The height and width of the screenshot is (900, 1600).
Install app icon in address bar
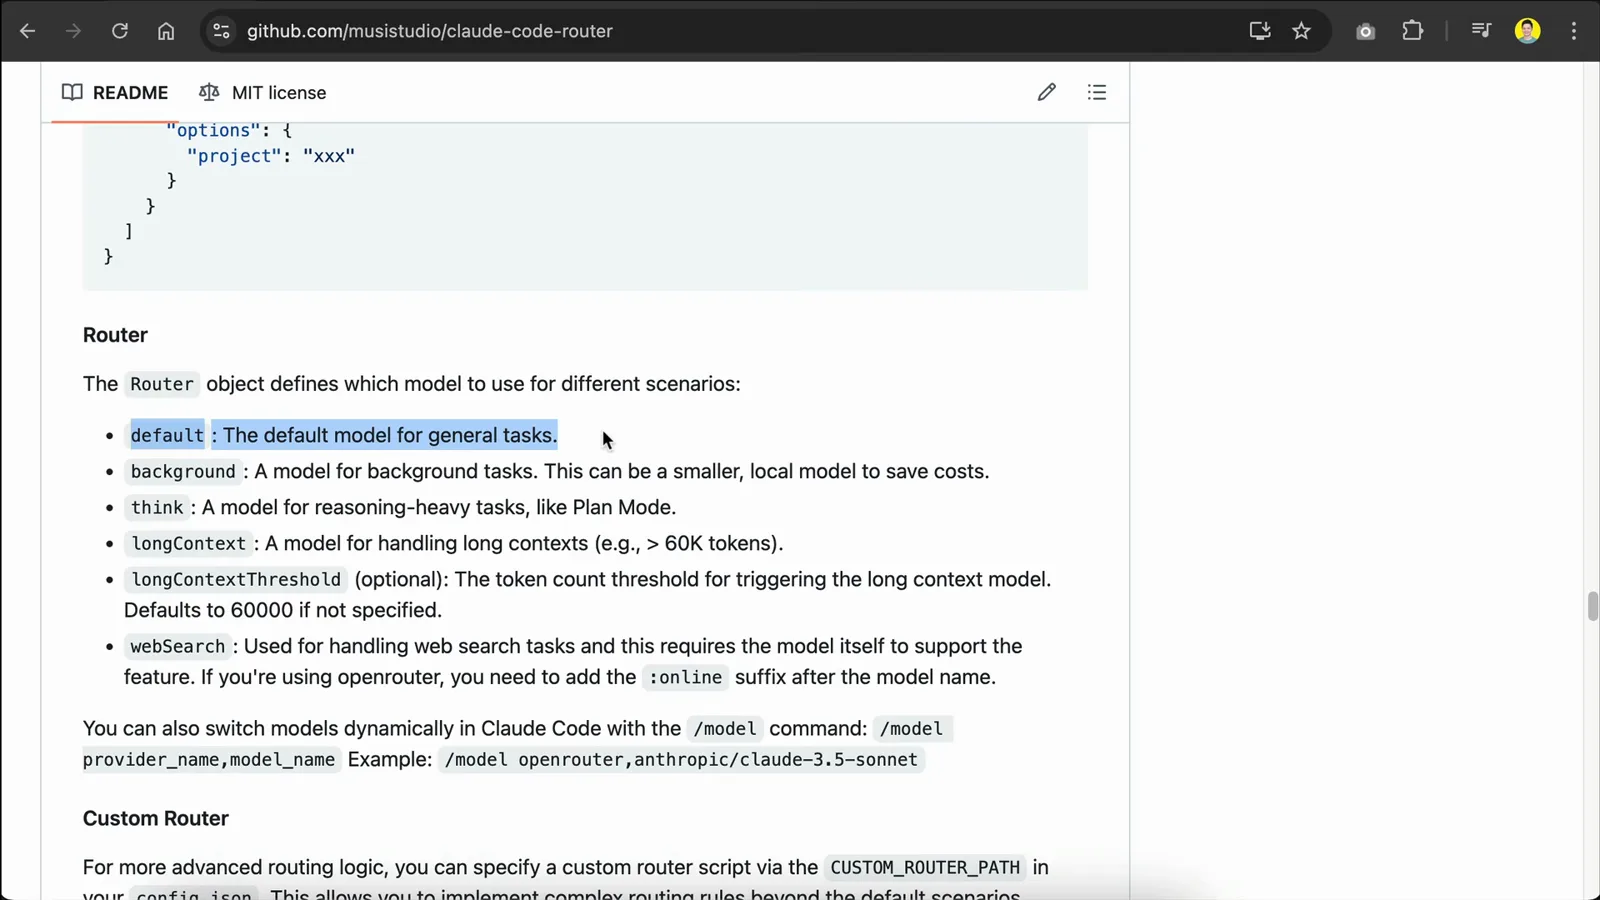1260,31
